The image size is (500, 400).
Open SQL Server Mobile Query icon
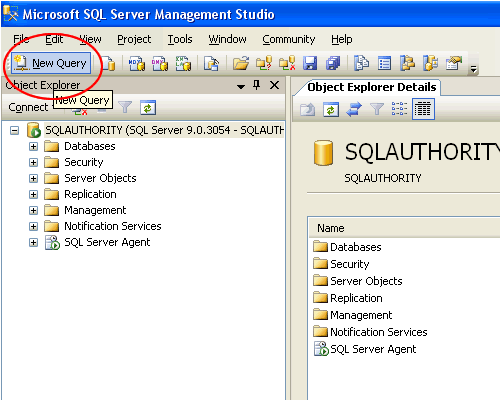[x=211, y=63]
